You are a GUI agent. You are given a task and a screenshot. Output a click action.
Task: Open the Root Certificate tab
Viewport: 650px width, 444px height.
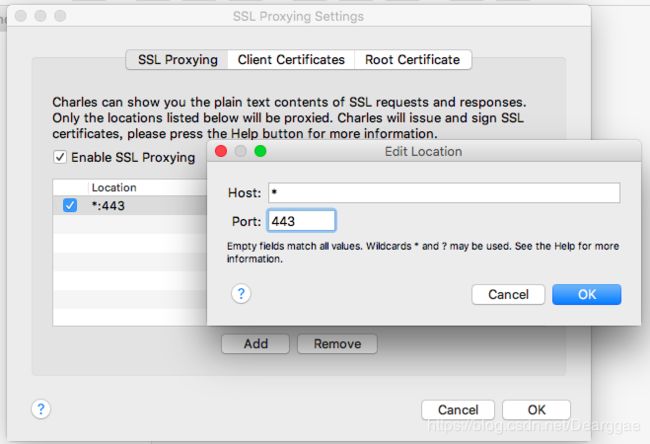412,60
